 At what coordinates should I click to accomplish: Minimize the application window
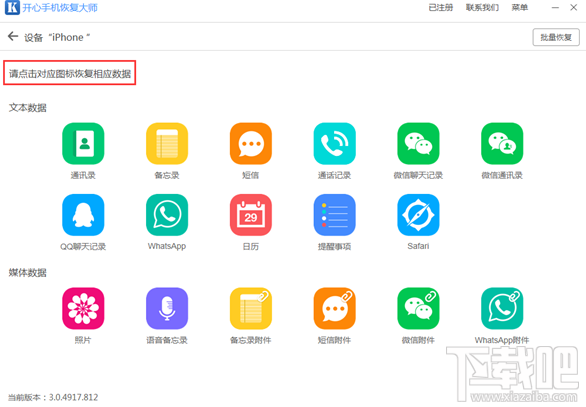555,7
